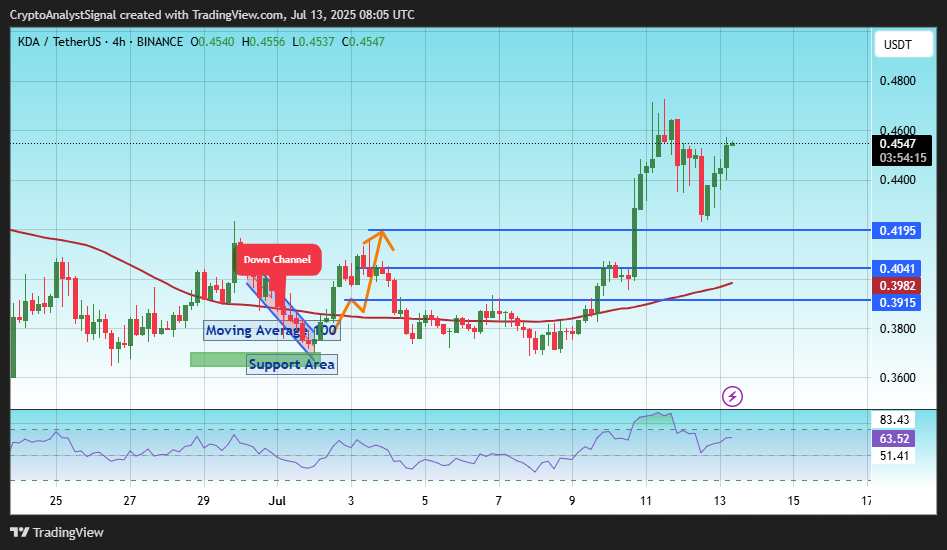Click the purple lightning bolt event icon
947x550 pixels.
(732, 397)
